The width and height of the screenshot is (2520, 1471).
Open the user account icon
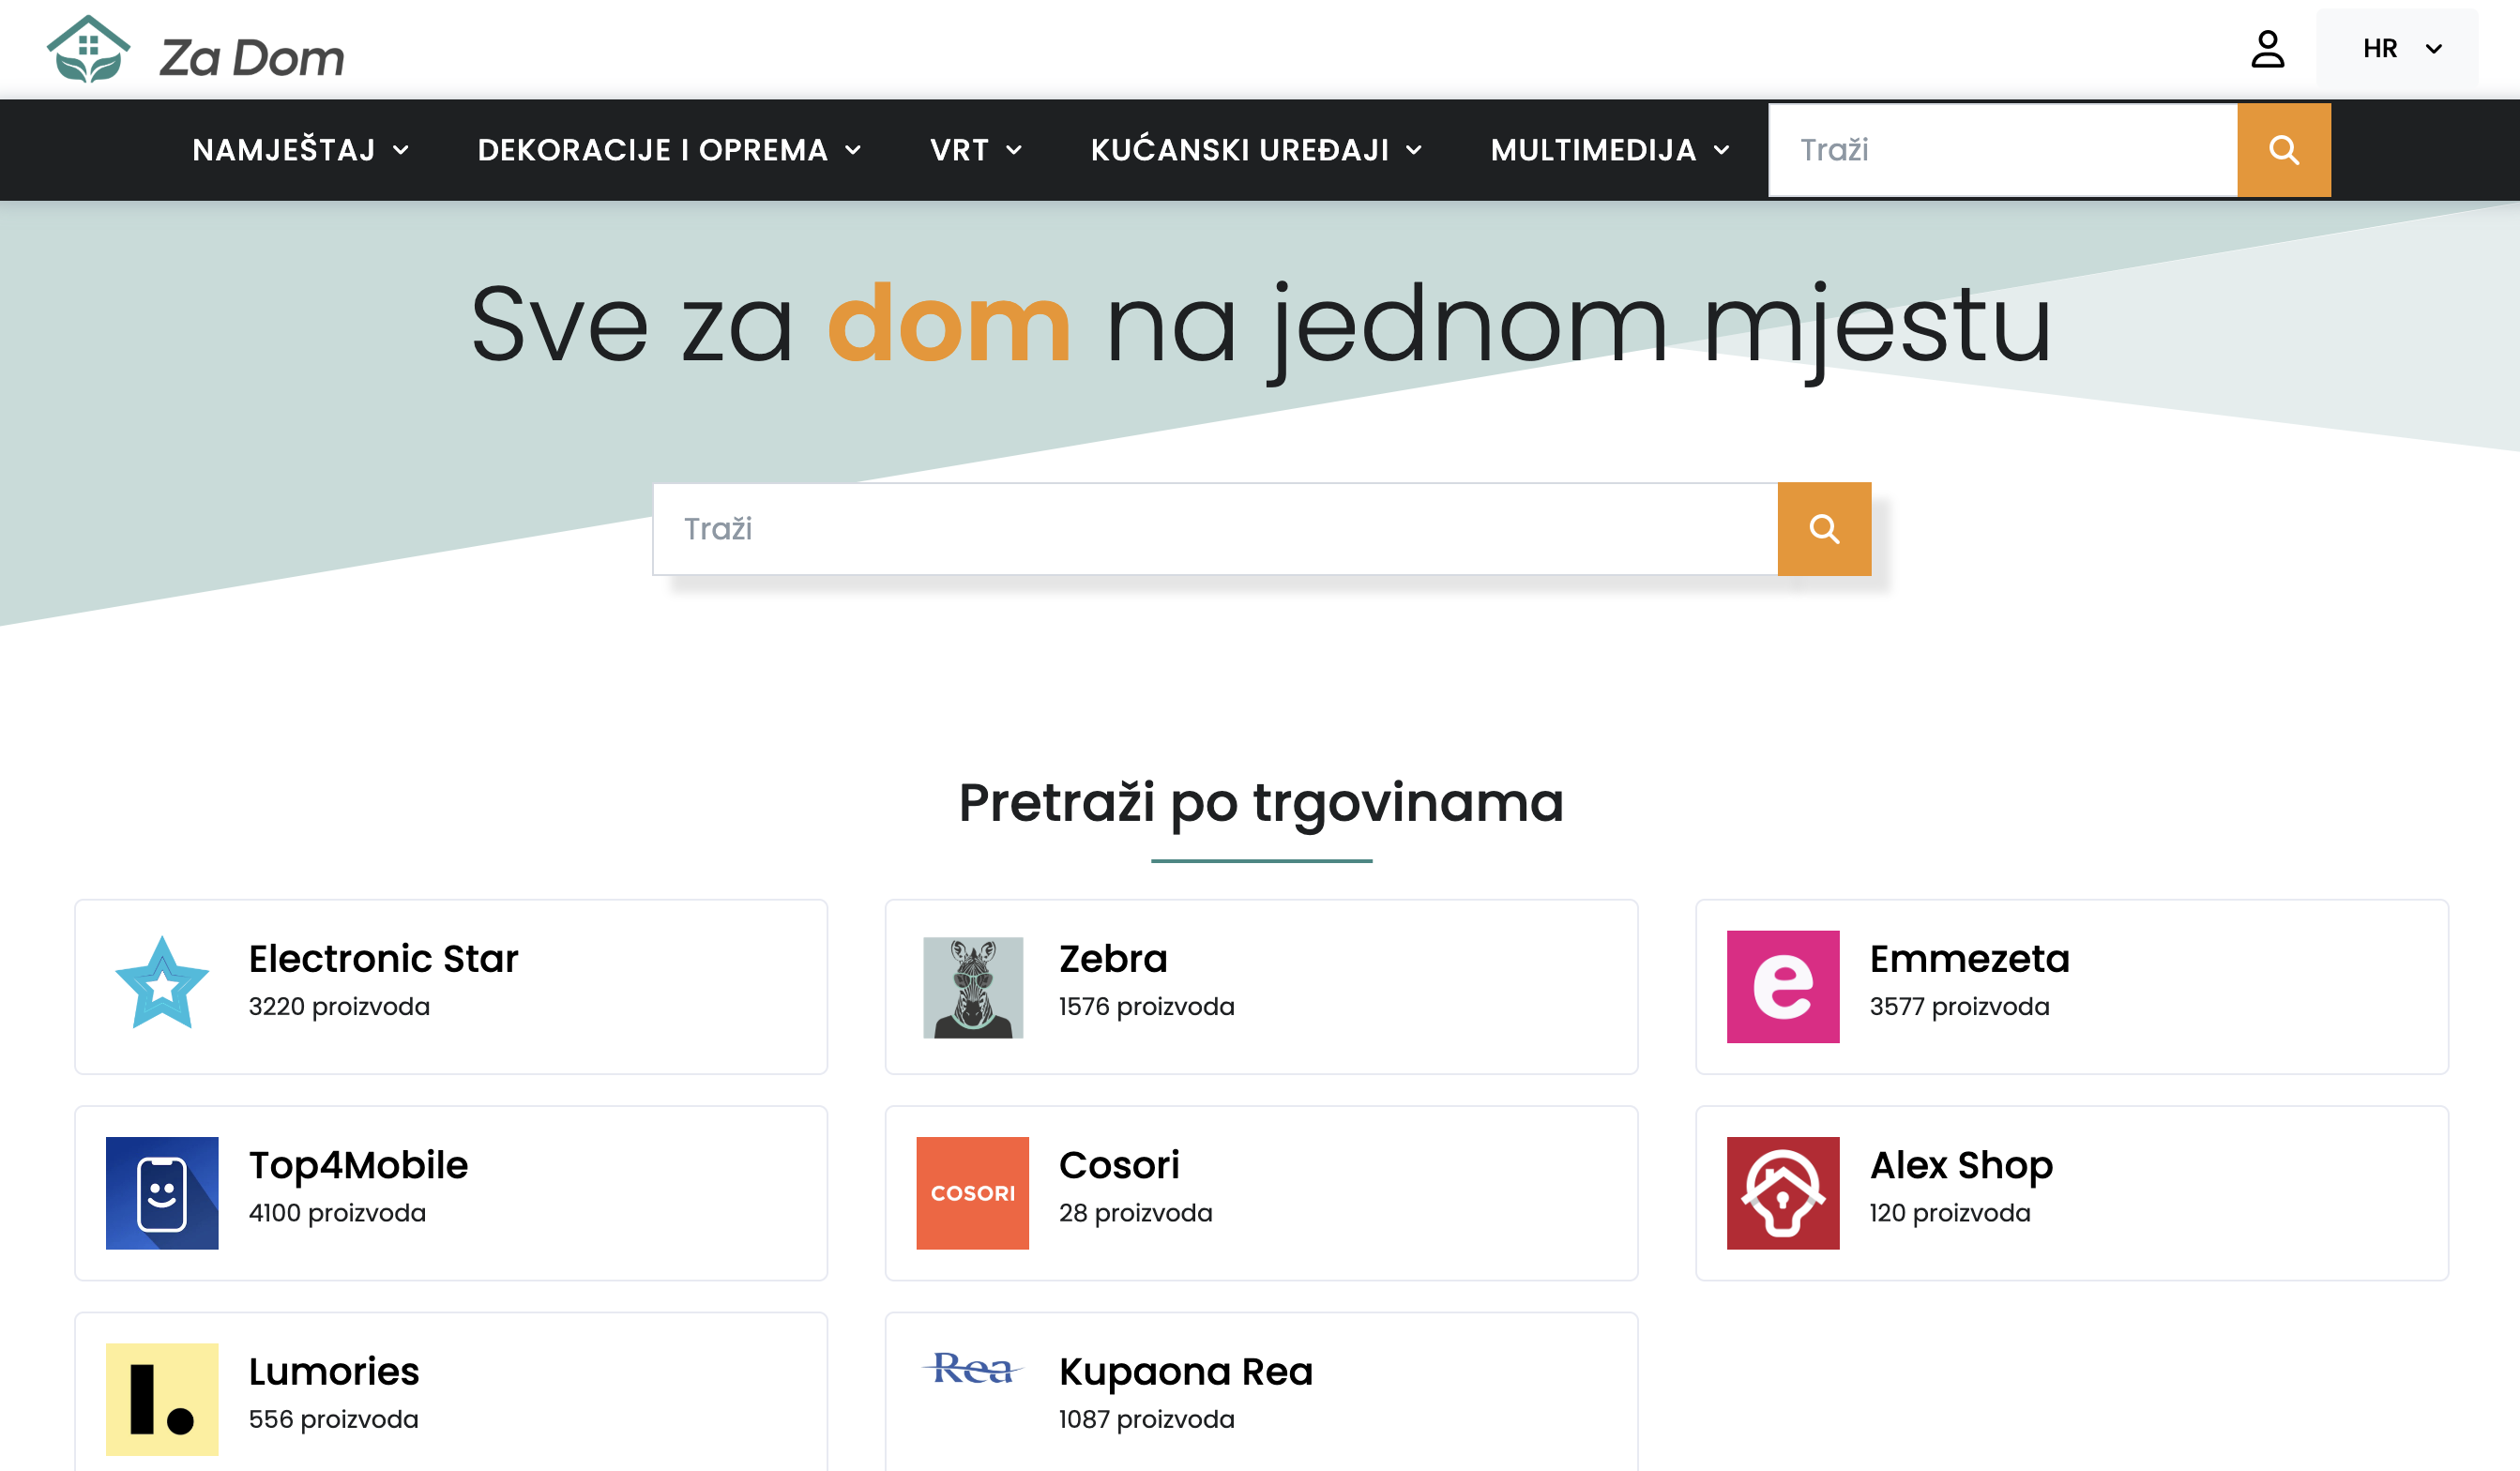pyautogui.click(x=2267, y=49)
